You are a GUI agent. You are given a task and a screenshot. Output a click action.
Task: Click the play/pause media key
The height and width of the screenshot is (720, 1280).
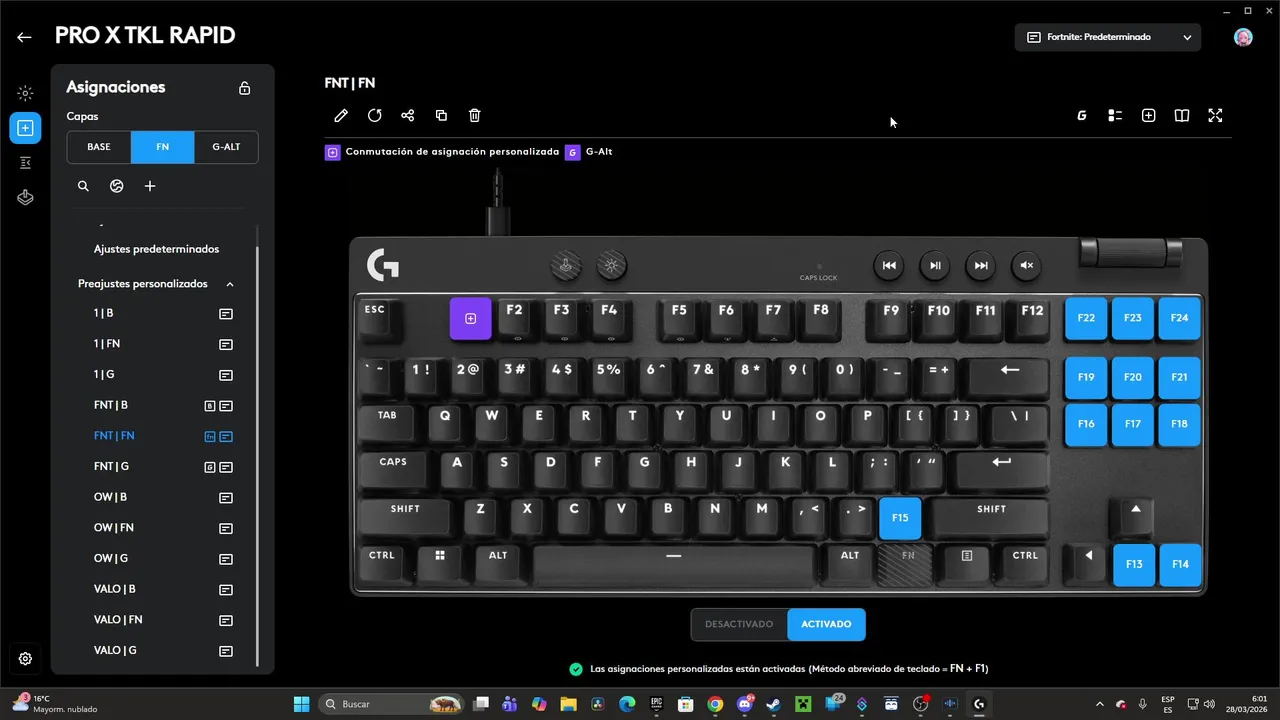[935, 266]
